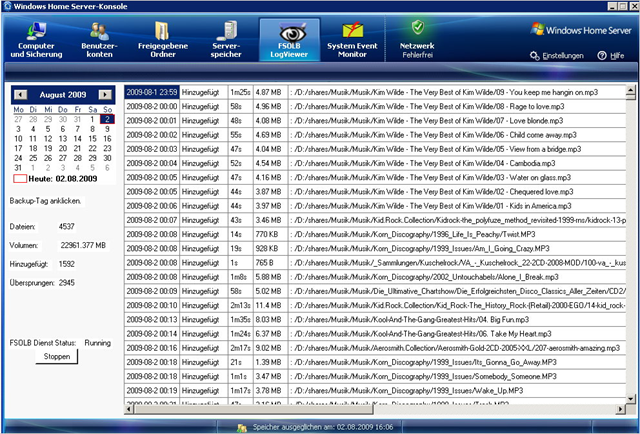The image size is (640, 434).
Task: Select row with Alone_I_Break.mp3
Action: click(375, 277)
